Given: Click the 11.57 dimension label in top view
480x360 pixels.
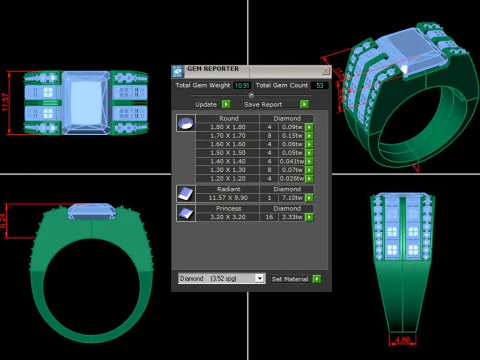Looking at the screenshot, I should 5,102.
